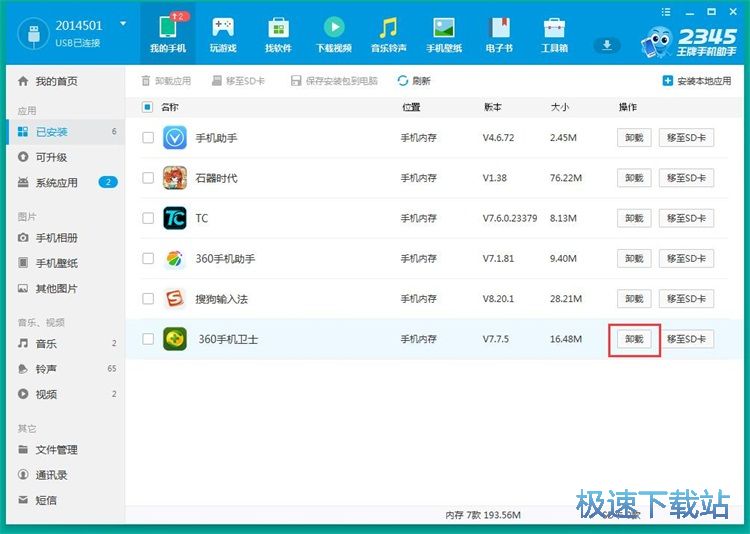Toggle the select-all checkbox beside 名称
The width and height of the screenshot is (750, 534).
148,107
